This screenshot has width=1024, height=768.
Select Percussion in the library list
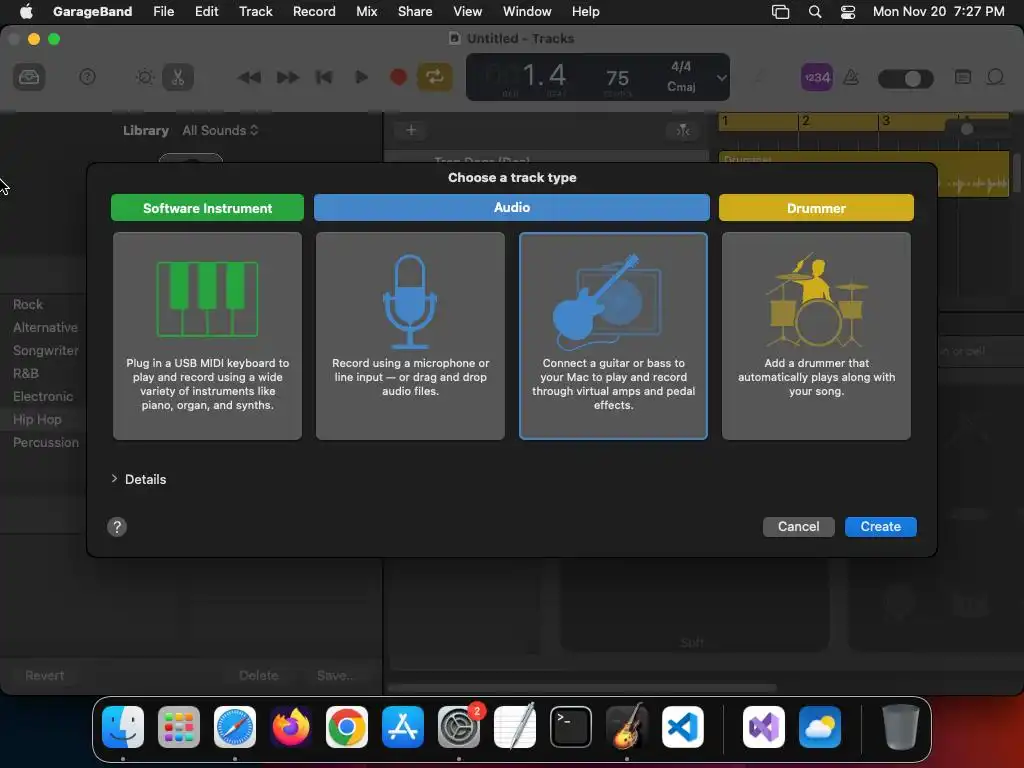coord(46,443)
